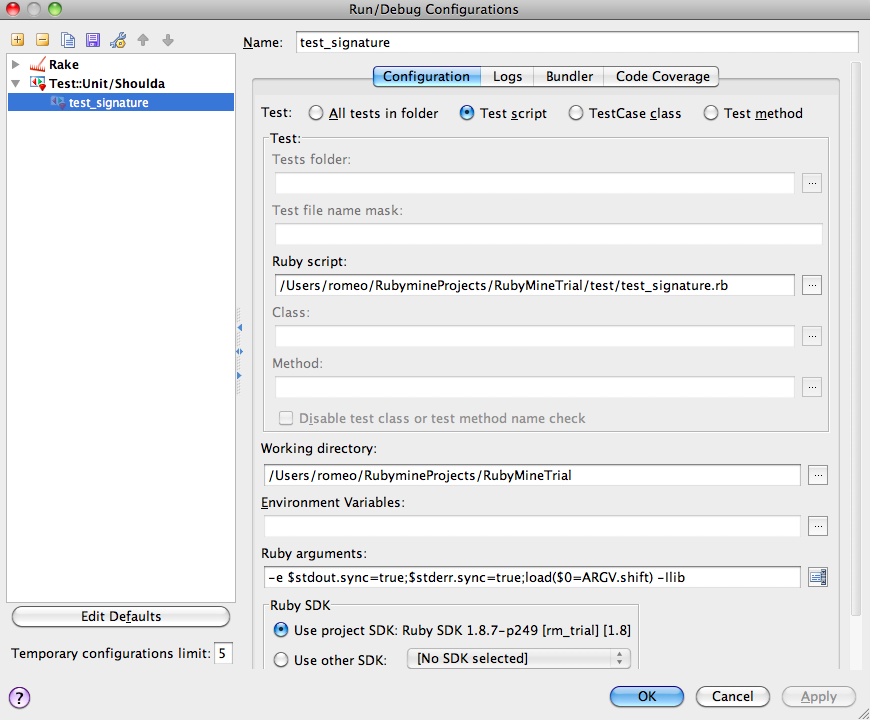
Task: Click the Ruby arguments field
Action: pos(533,577)
